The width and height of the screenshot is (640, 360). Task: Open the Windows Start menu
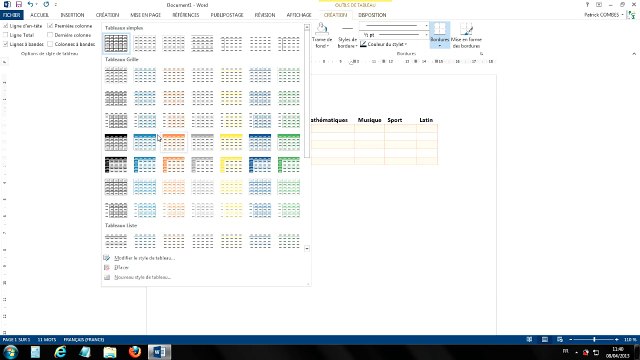click(x=11, y=352)
